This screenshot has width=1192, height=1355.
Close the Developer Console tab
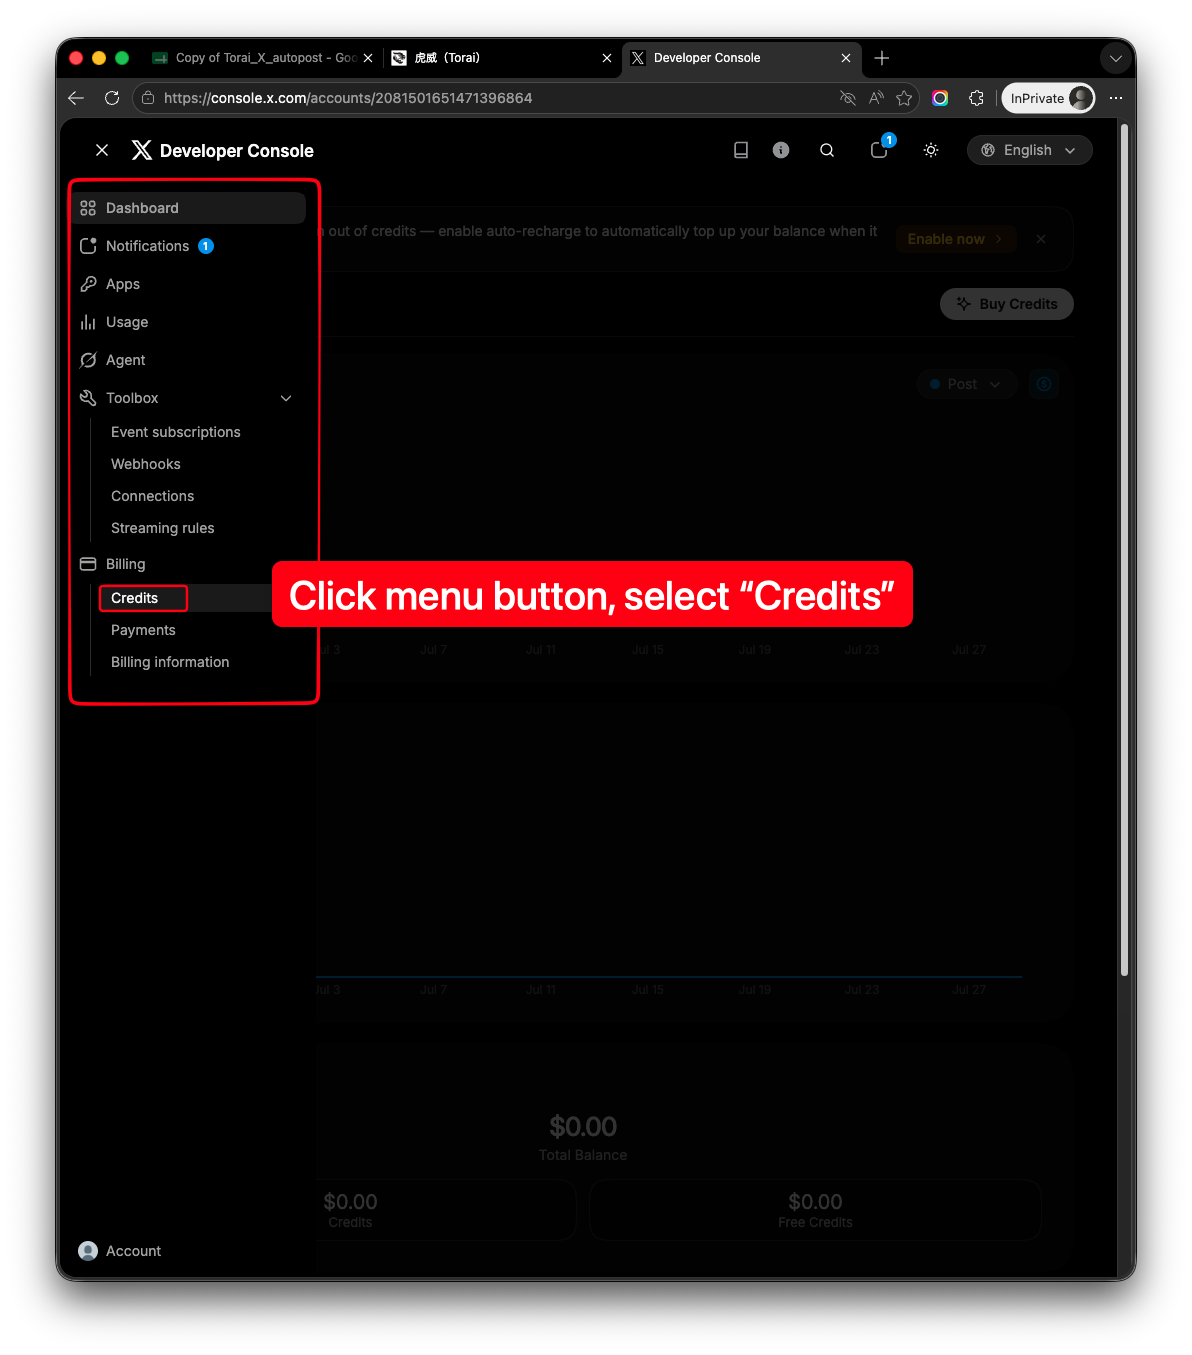point(846,58)
